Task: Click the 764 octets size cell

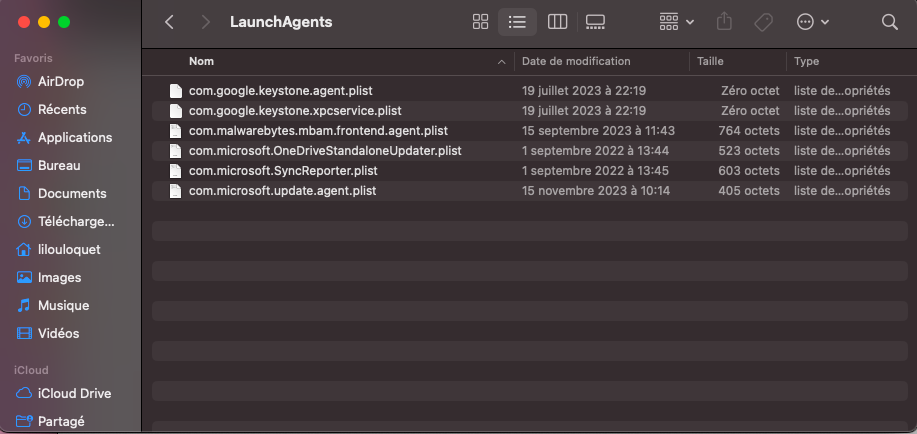Action: click(x=749, y=131)
